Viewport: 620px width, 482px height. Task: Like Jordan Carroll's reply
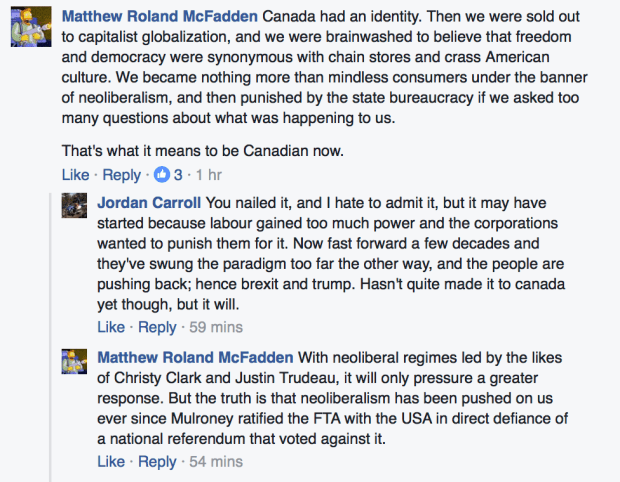click(x=111, y=327)
